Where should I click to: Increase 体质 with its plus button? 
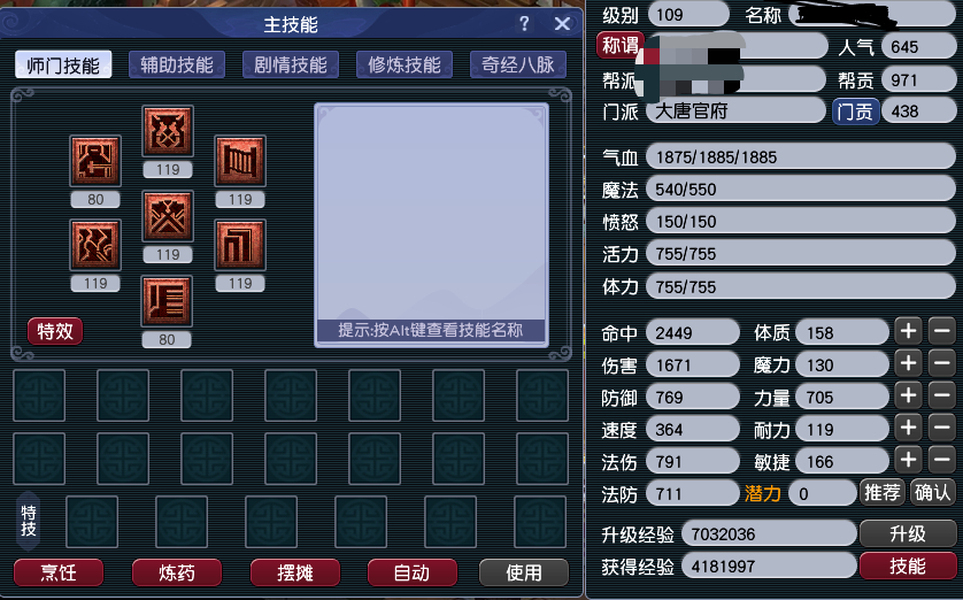pyautogui.click(x=907, y=331)
